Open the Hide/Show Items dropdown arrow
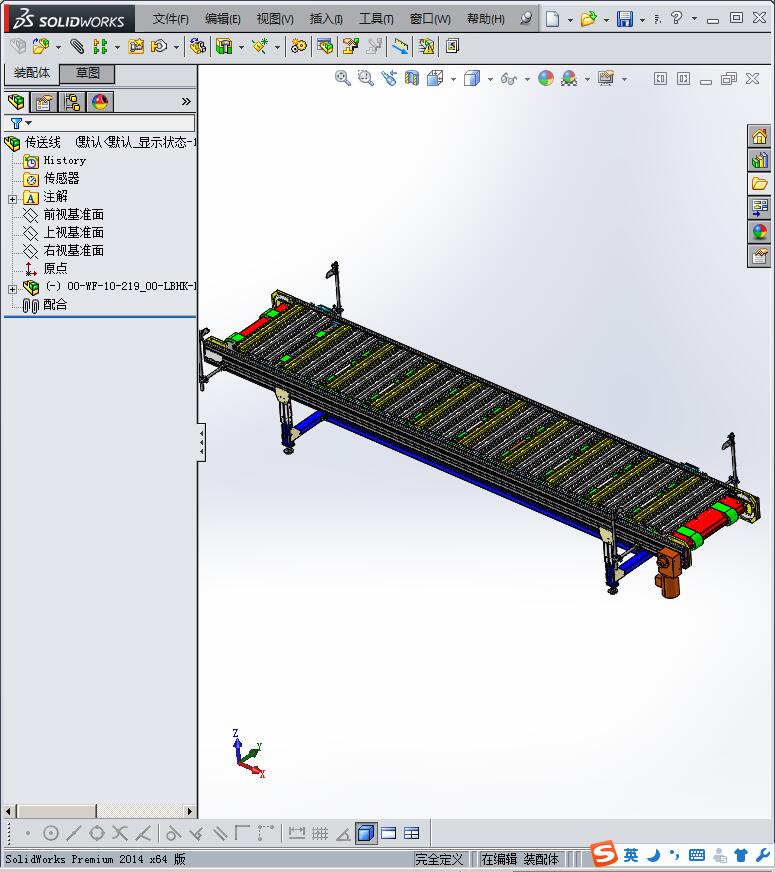Image resolution: width=775 pixels, height=872 pixels. click(527, 80)
